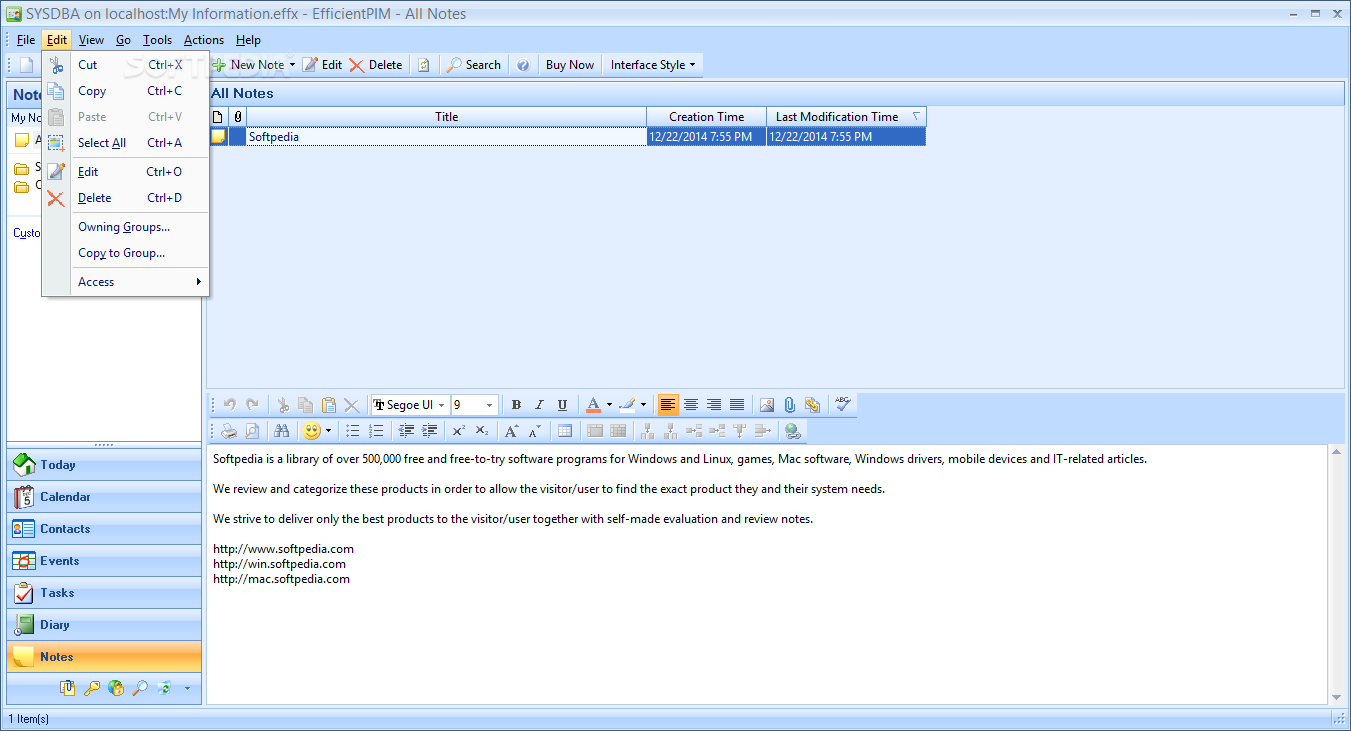The width and height of the screenshot is (1351, 731).
Task: Open the View menu
Action: coord(91,40)
